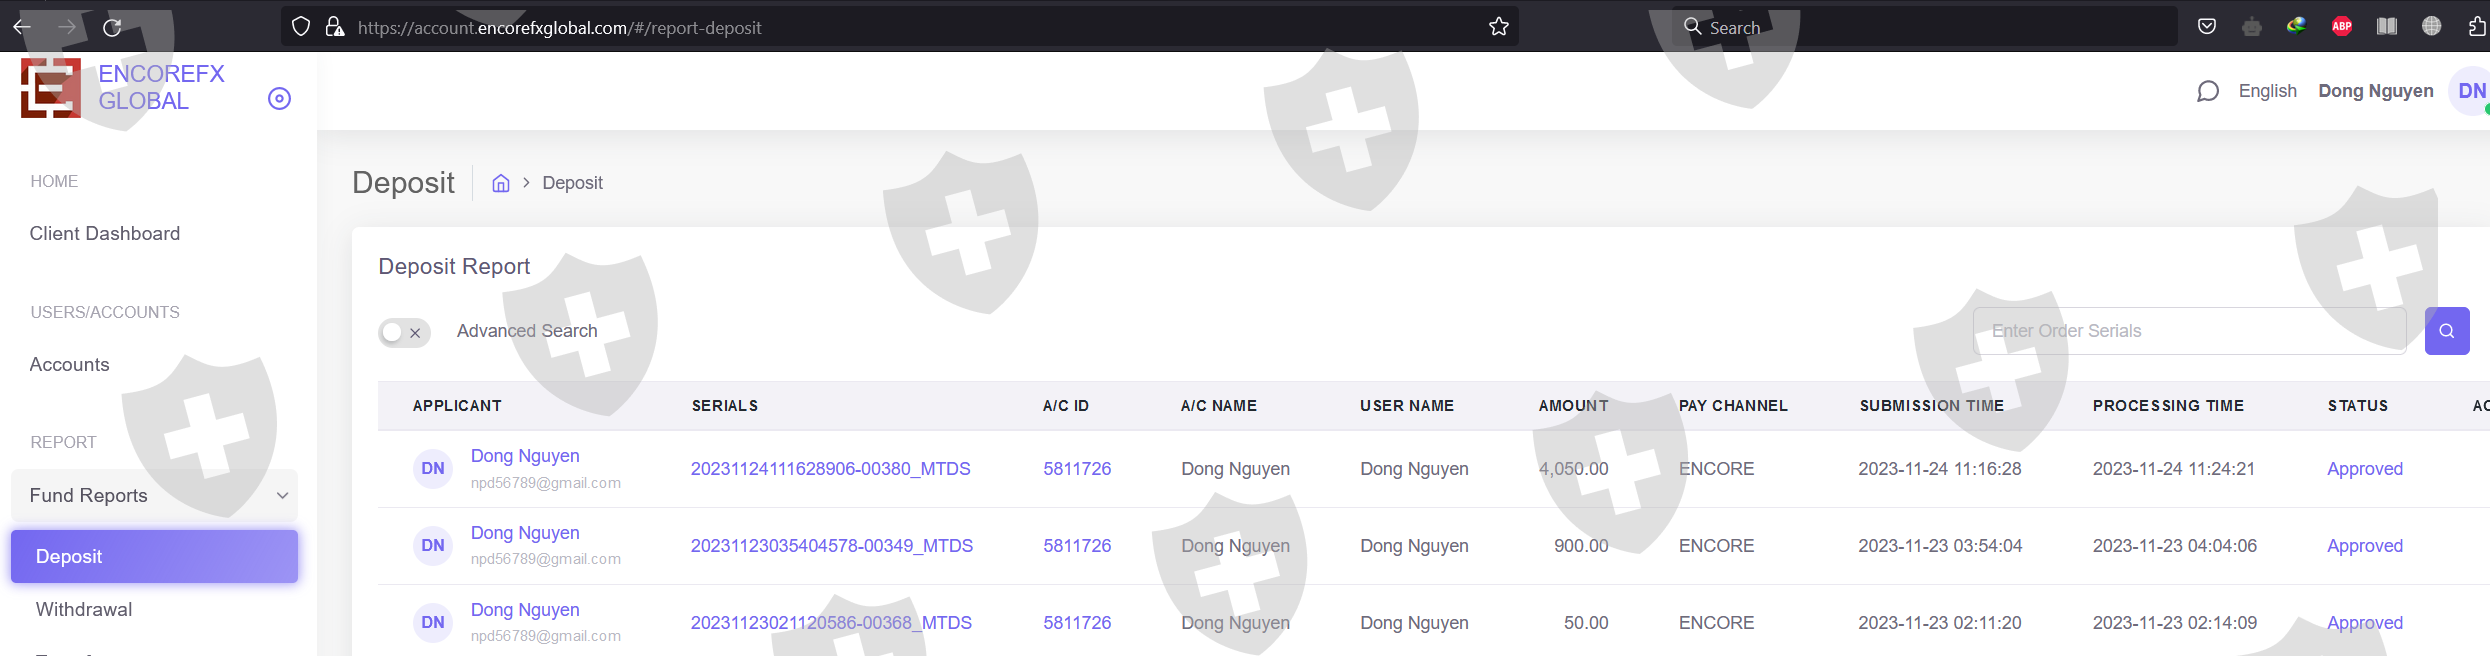Screen dimensions: 2490x656
Task: Click the EncoreFX Global logo
Action: pos(51,88)
